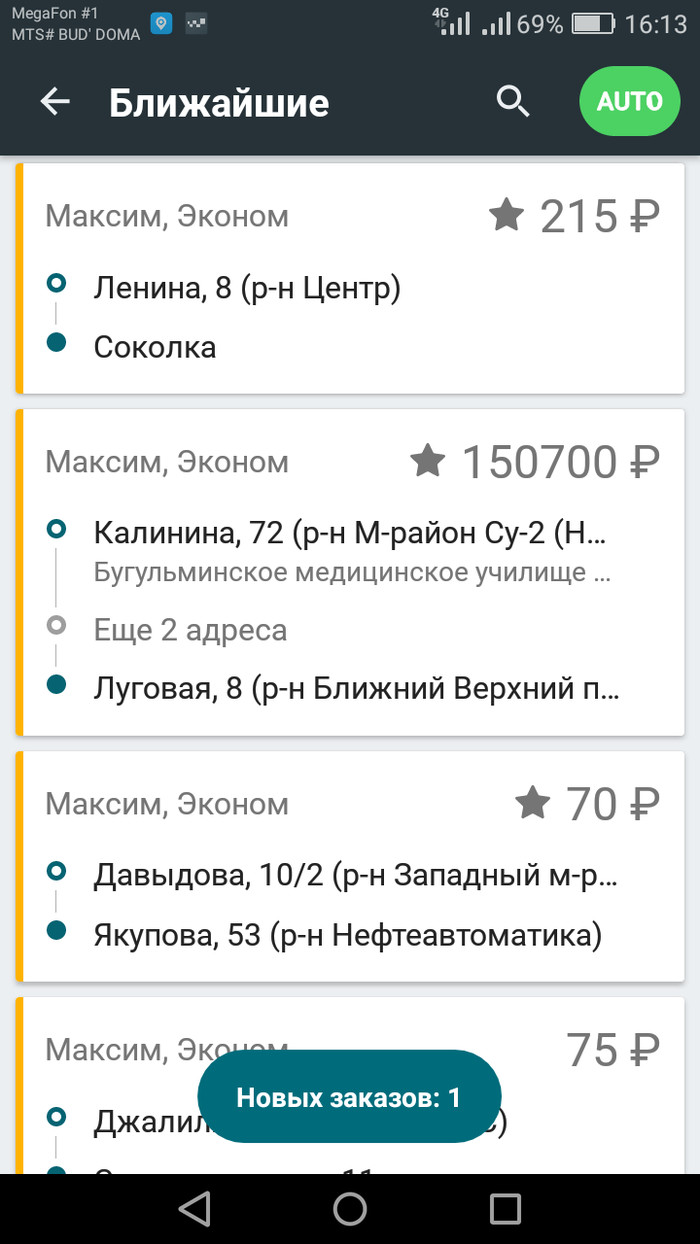Open the order to Якупова, 53

coord(347,935)
